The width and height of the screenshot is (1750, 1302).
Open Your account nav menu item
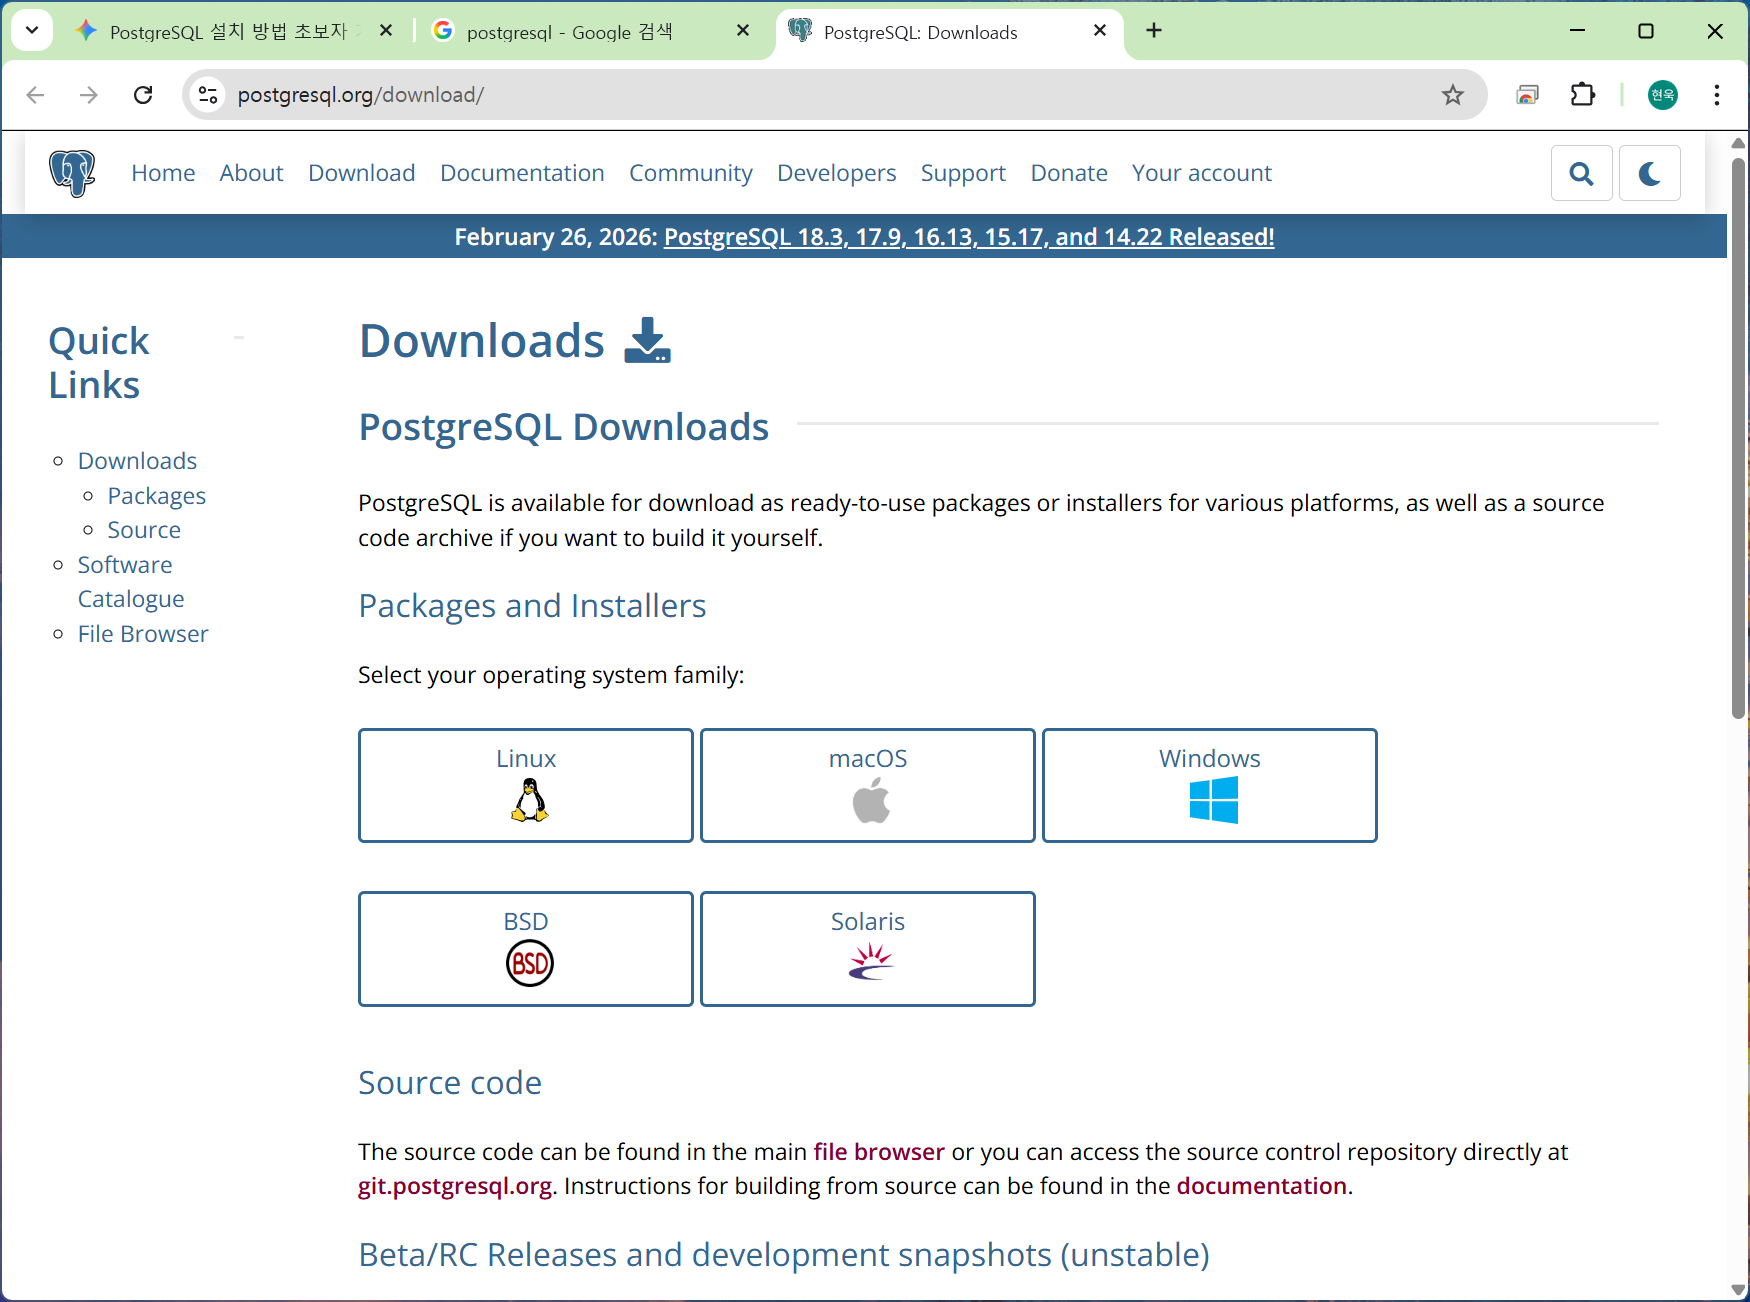point(1201,173)
